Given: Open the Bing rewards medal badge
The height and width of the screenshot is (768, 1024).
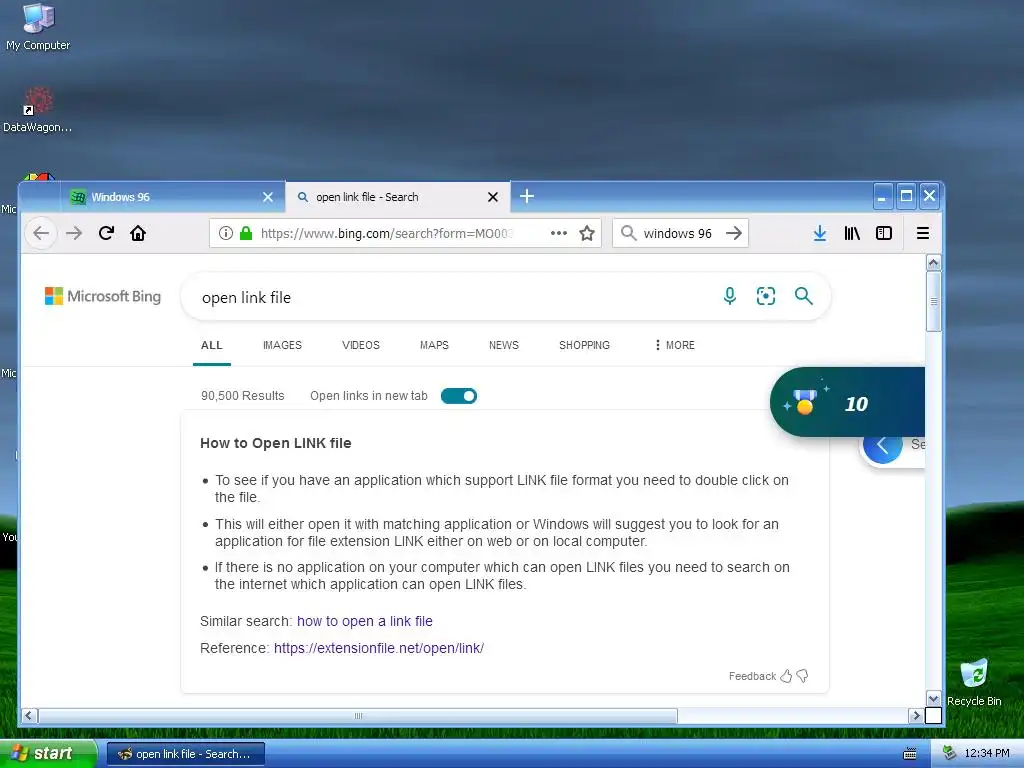Looking at the screenshot, I should point(848,402).
